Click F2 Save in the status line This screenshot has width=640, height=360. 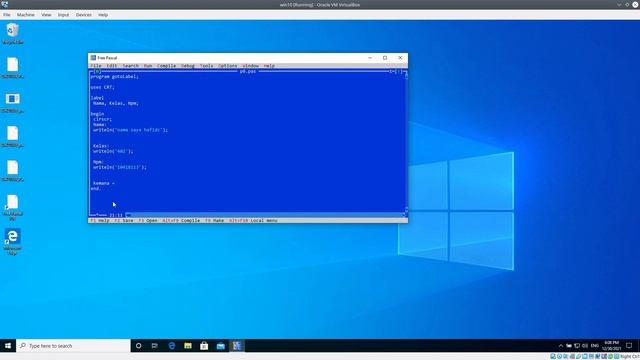pyautogui.click(x=124, y=220)
